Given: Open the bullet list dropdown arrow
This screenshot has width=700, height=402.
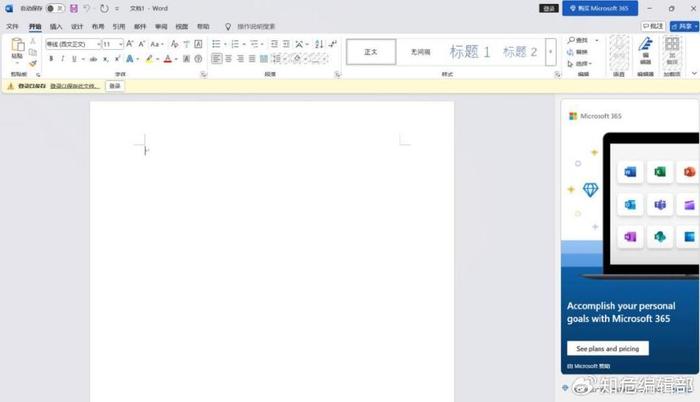Looking at the screenshot, I should pyautogui.click(x=225, y=44).
